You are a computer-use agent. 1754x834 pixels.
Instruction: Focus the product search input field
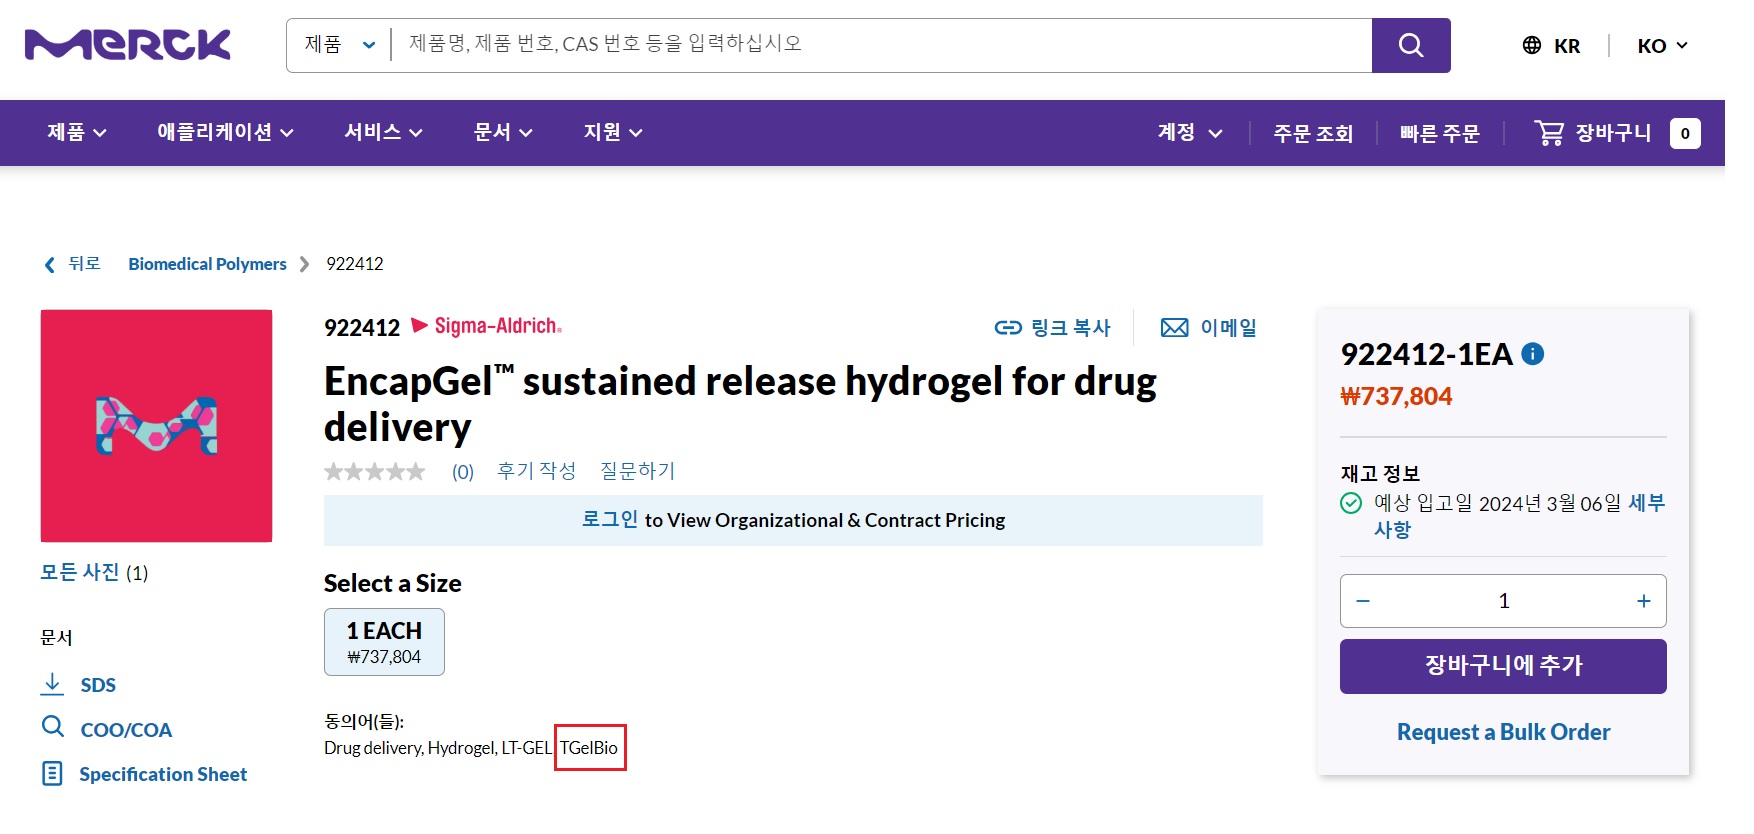click(881, 45)
